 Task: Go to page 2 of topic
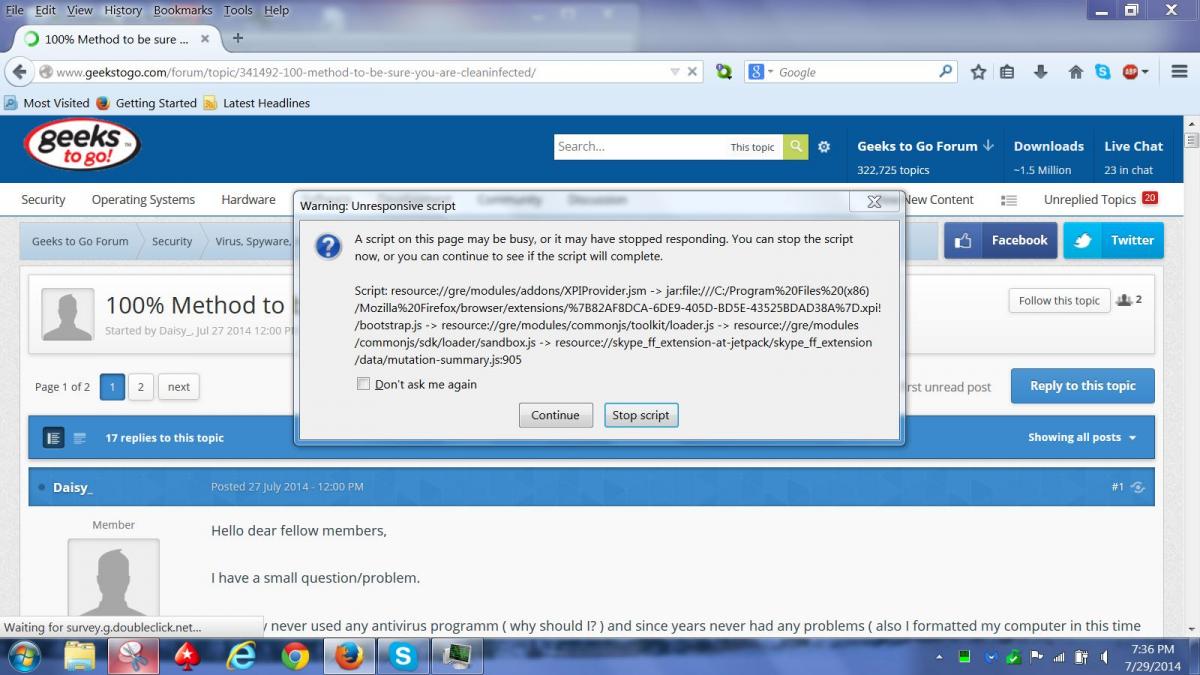coord(141,387)
